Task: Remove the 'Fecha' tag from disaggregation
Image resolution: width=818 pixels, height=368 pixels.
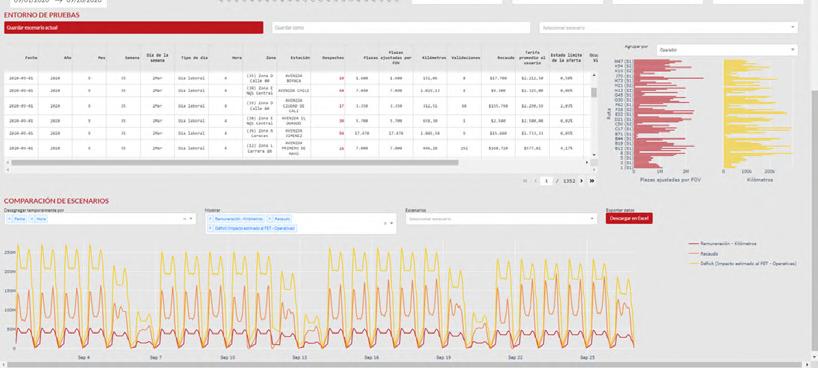Action: click(x=10, y=219)
